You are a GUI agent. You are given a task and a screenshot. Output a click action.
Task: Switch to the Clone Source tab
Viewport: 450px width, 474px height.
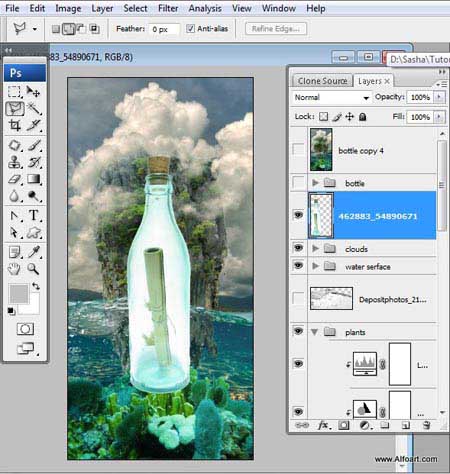point(322,81)
